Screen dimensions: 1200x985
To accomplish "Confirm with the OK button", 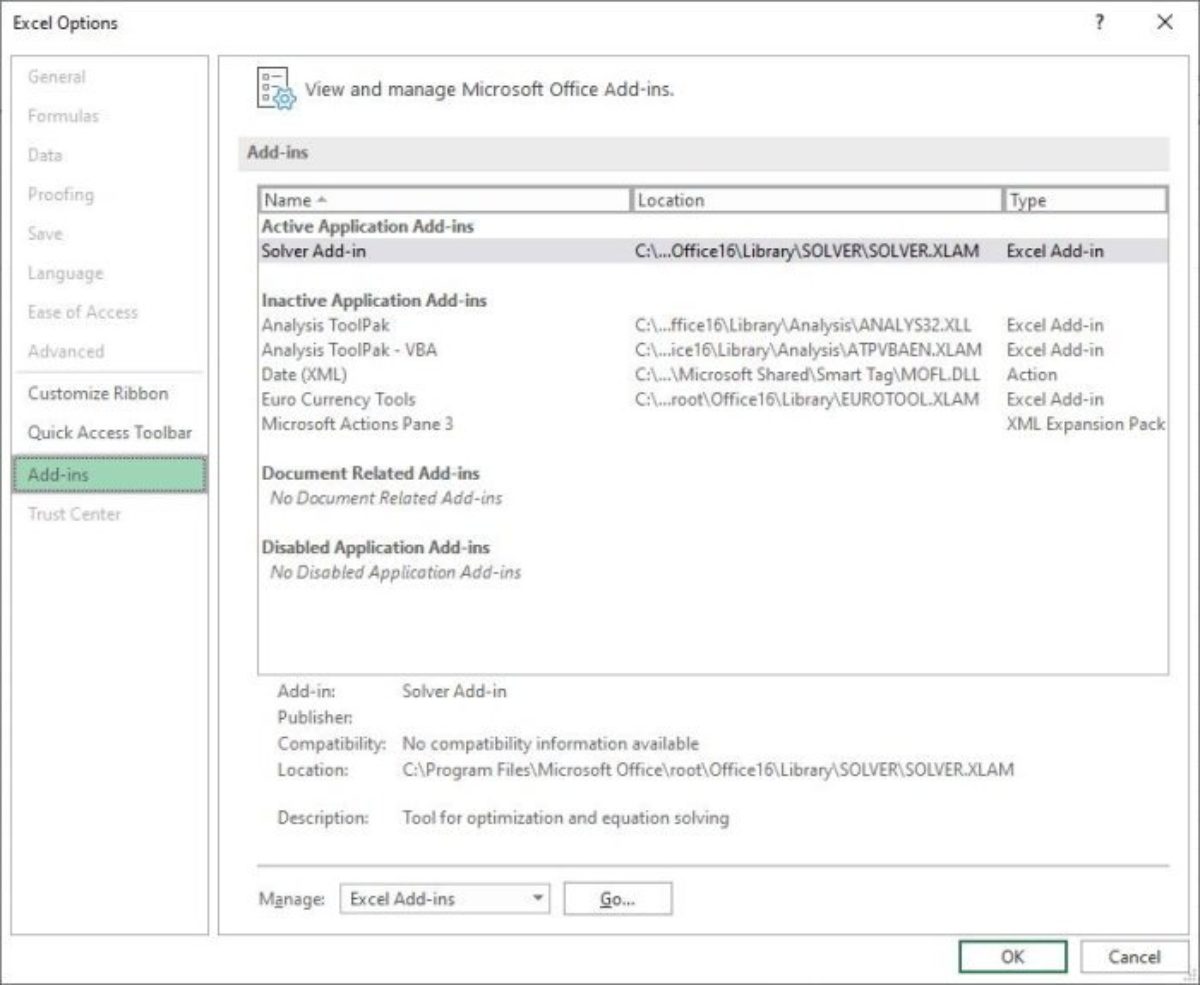I will click(1012, 957).
